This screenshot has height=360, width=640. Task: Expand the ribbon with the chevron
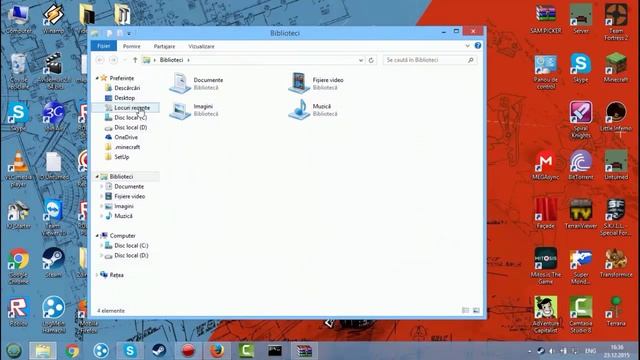click(x=467, y=46)
